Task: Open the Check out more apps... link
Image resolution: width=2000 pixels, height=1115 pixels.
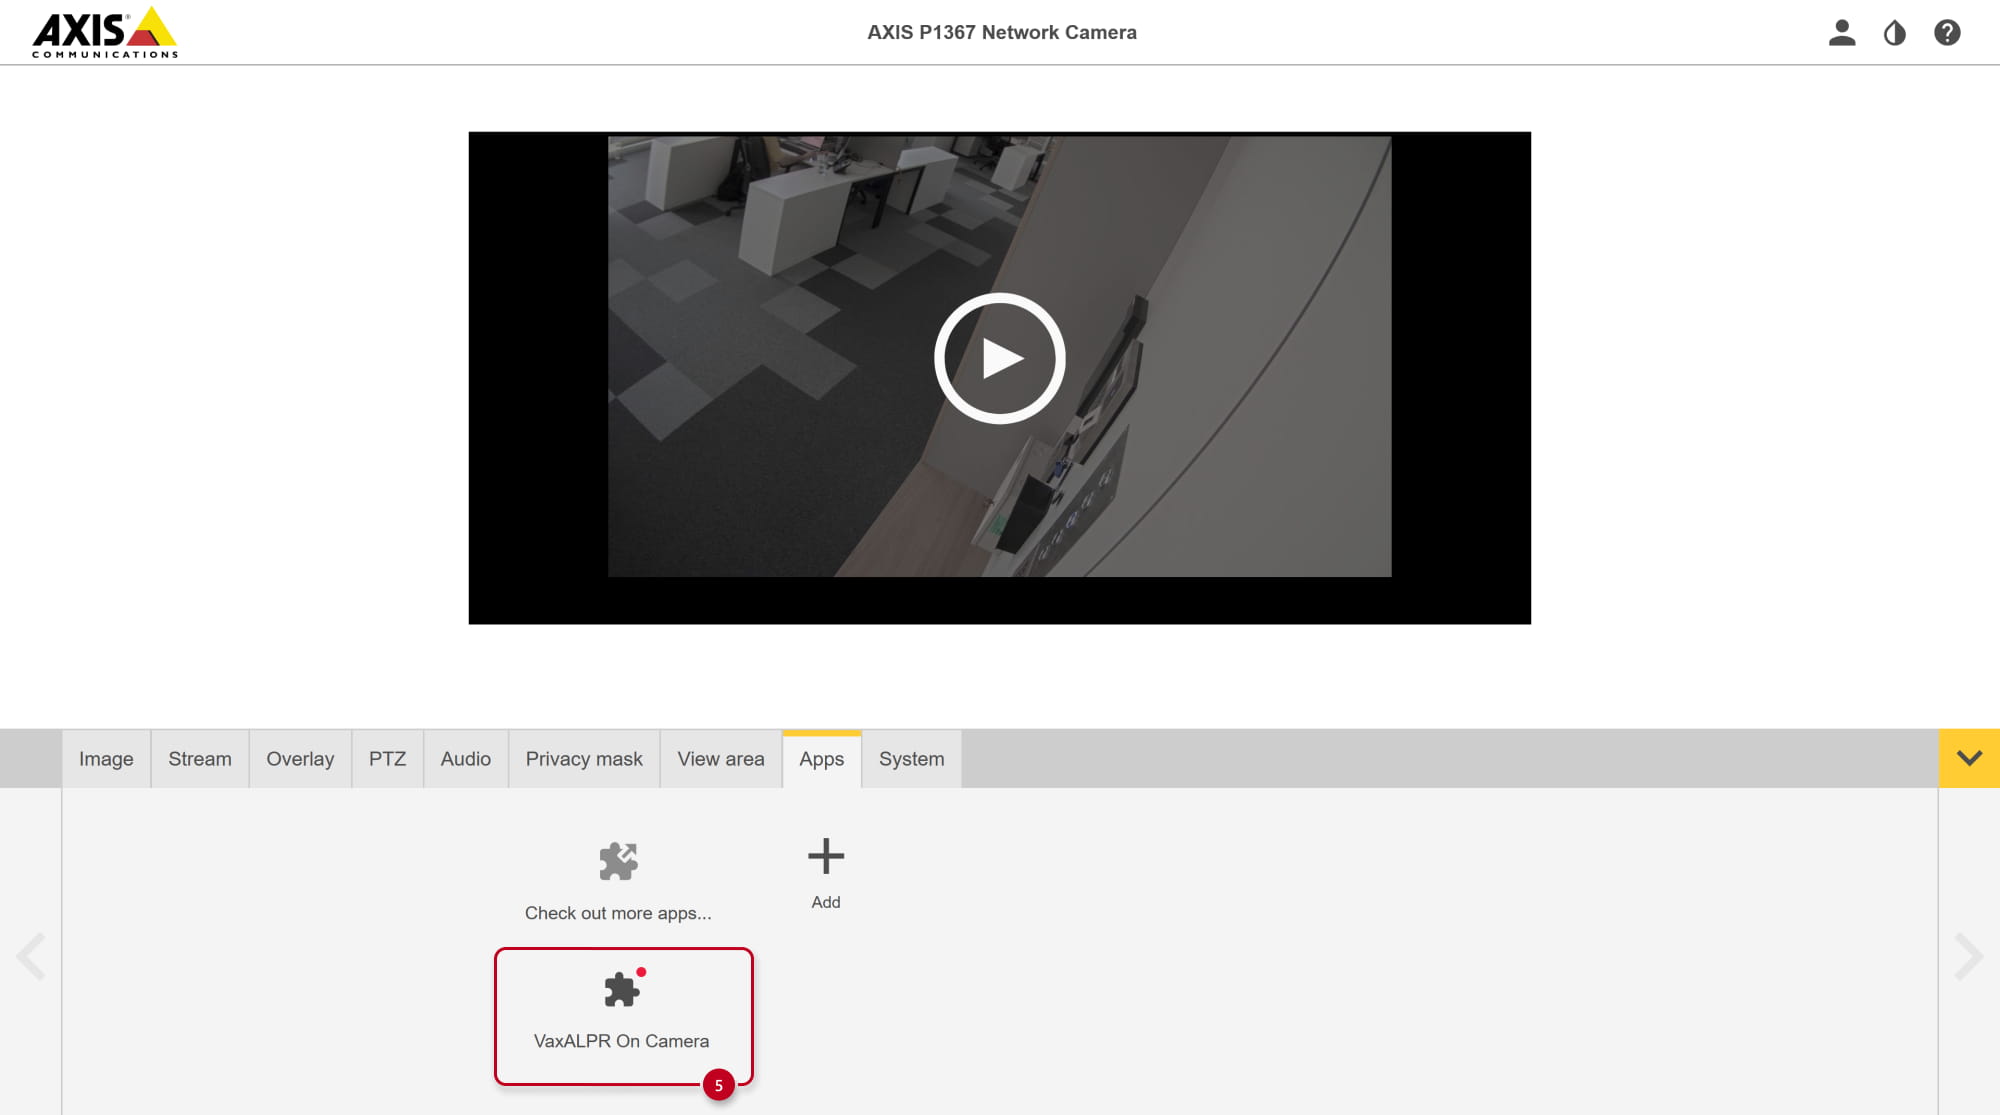Action: tap(618, 913)
